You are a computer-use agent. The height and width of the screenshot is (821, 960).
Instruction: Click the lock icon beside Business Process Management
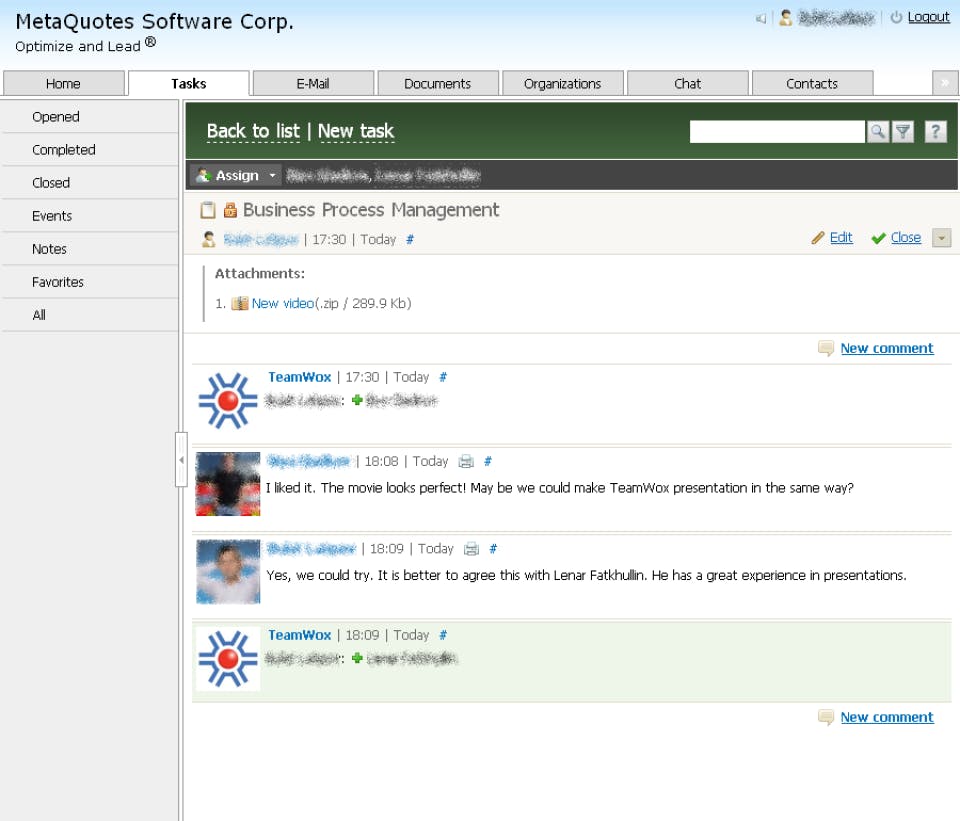coord(230,210)
